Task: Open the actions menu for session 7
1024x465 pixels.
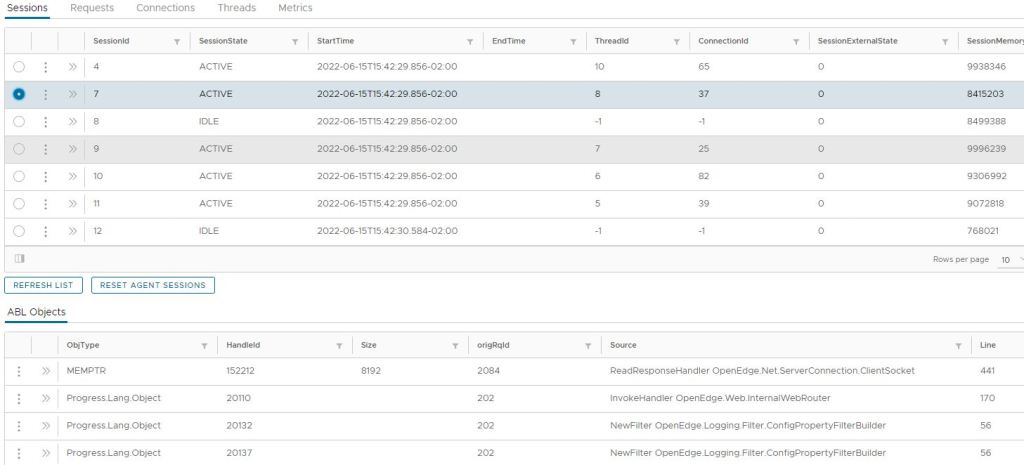Action: [x=45, y=94]
